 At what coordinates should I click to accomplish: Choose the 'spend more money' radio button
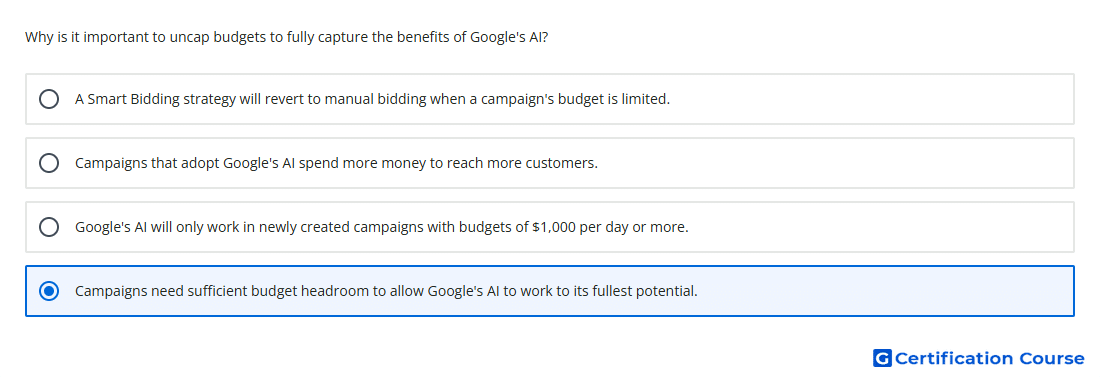[49, 163]
